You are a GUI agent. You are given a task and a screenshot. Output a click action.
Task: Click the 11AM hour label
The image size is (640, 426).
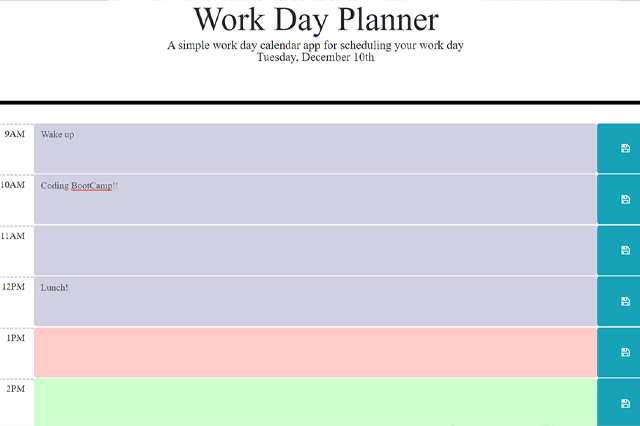pyautogui.click(x=13, y=236)
